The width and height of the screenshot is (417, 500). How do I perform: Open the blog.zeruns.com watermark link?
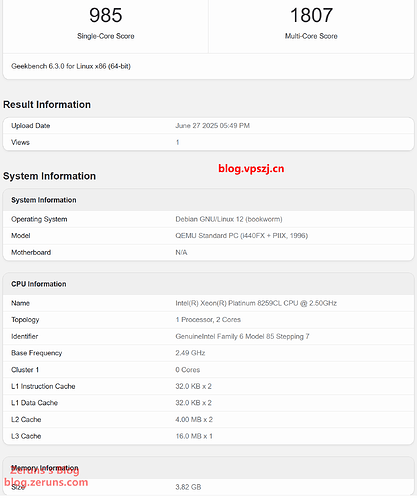point(46,482)
